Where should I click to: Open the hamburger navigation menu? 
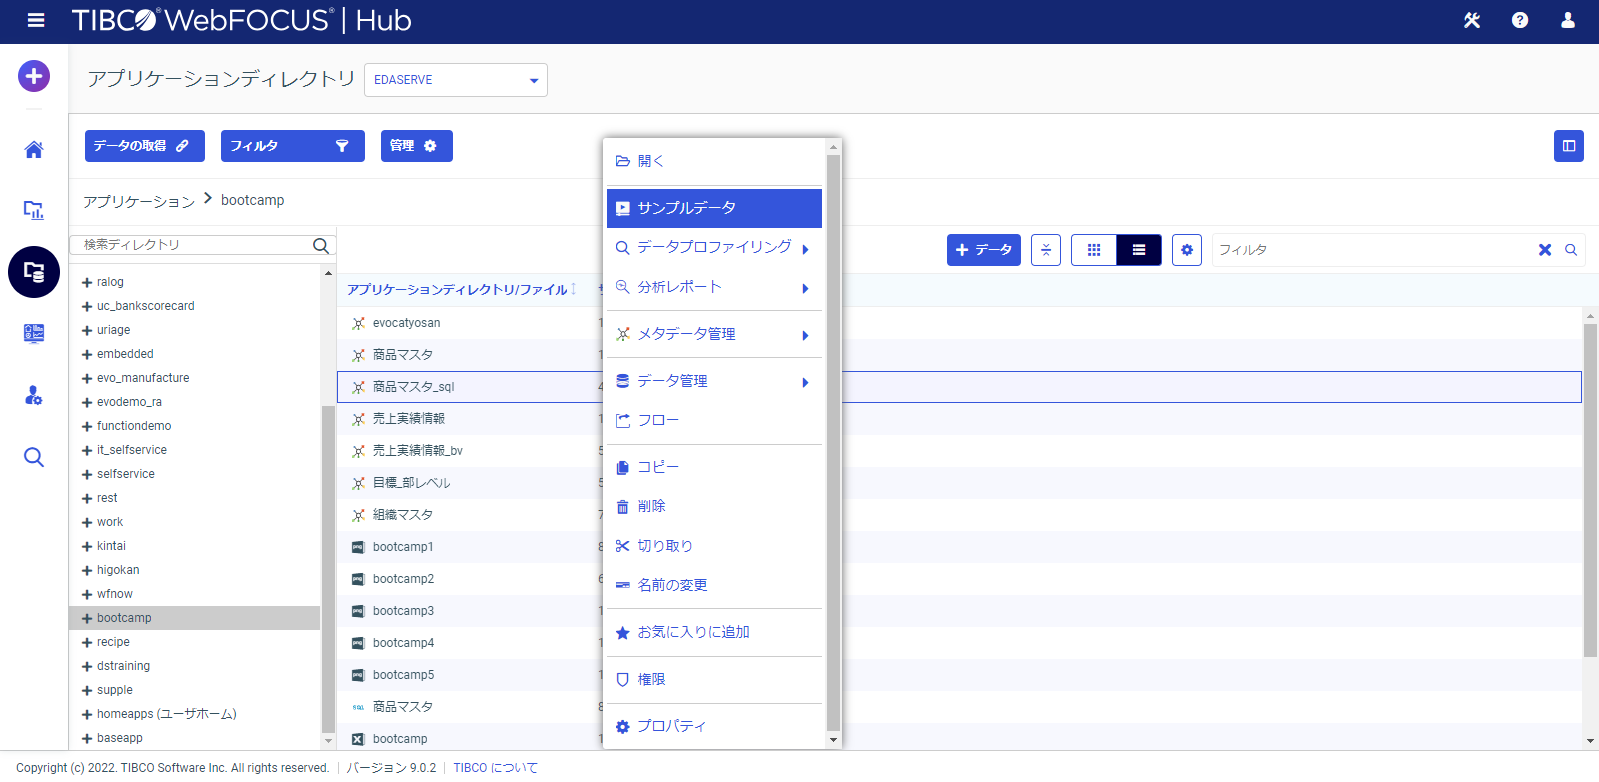pyautogui.click(x=36, y=20)
